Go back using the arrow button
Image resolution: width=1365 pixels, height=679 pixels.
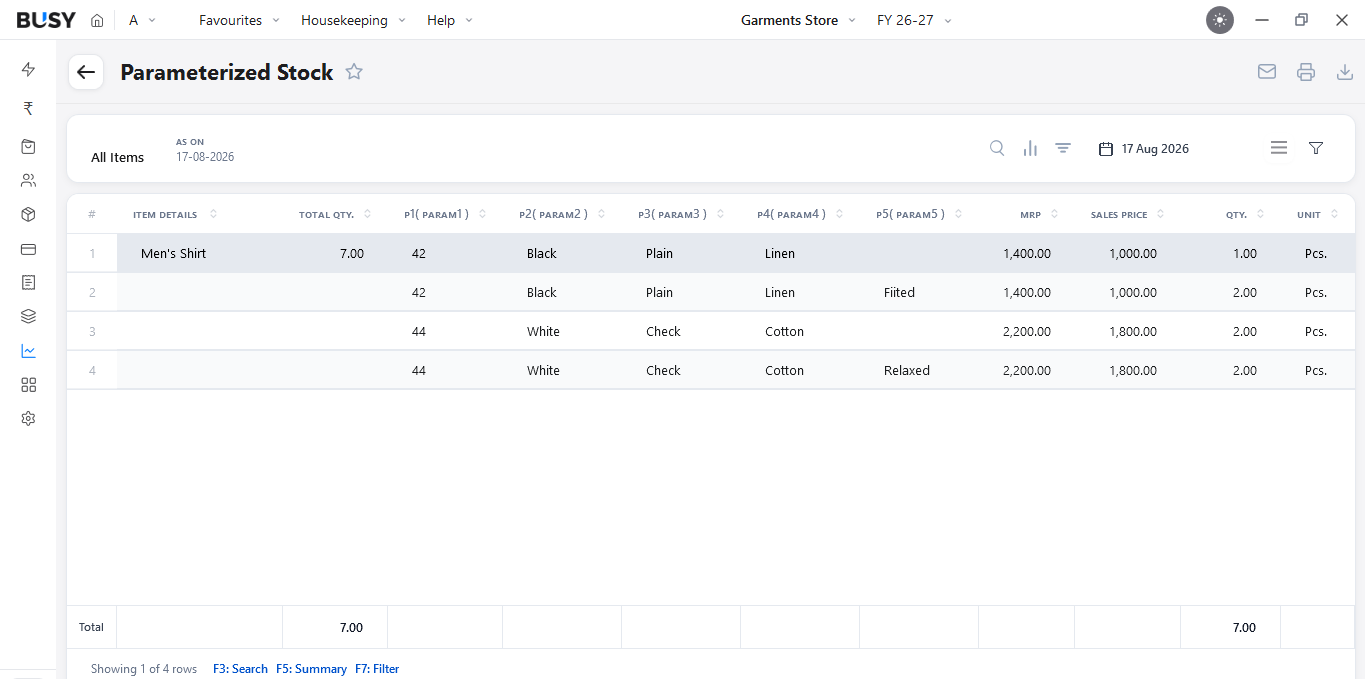pyautogui.click(x=86, y=72)
